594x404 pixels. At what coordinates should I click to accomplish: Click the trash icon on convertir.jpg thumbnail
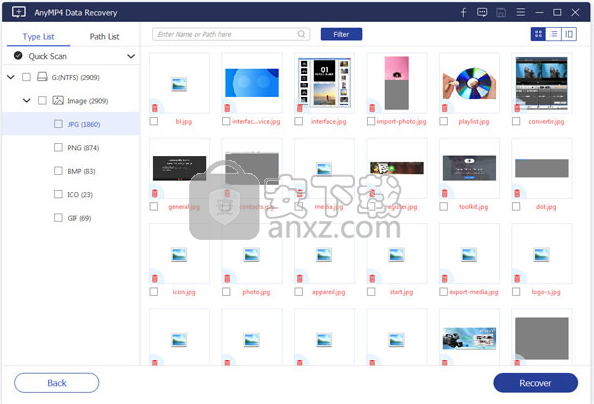tap(517, 108)
